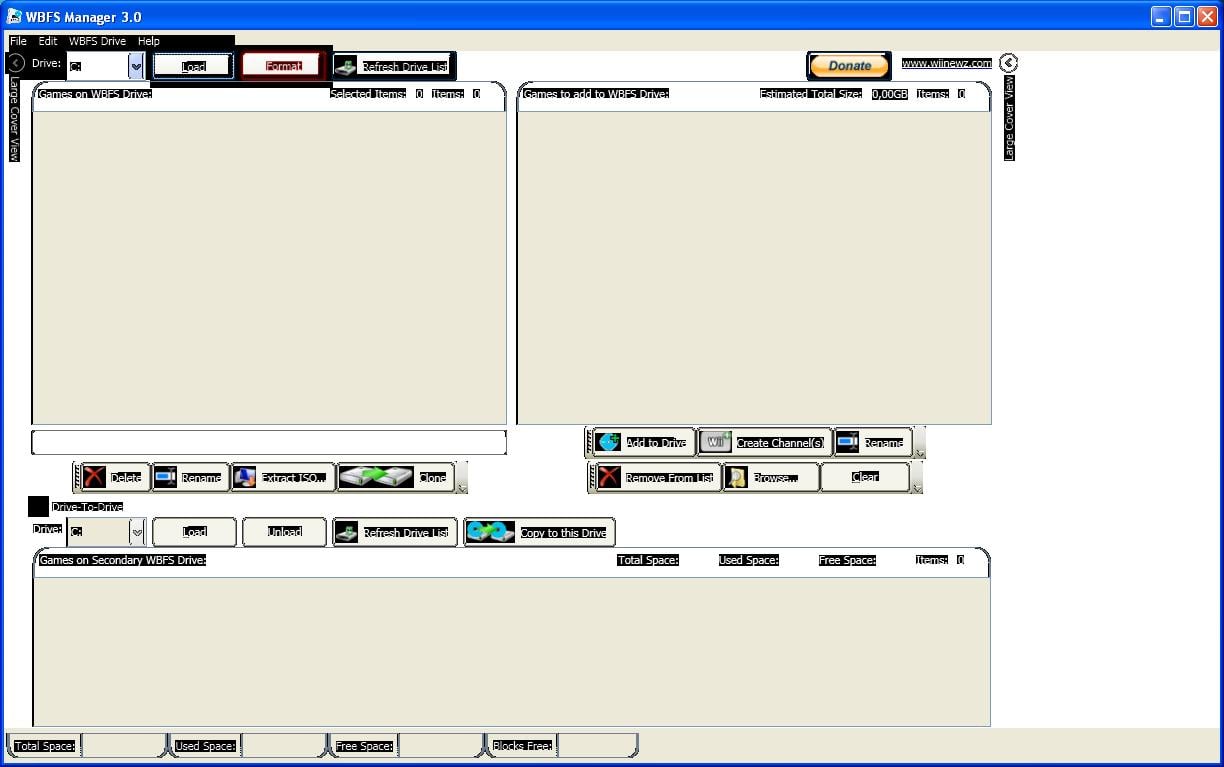Open the WBFS Drive menu
This screenshot has height=767, width=1224.
point(97,41)
